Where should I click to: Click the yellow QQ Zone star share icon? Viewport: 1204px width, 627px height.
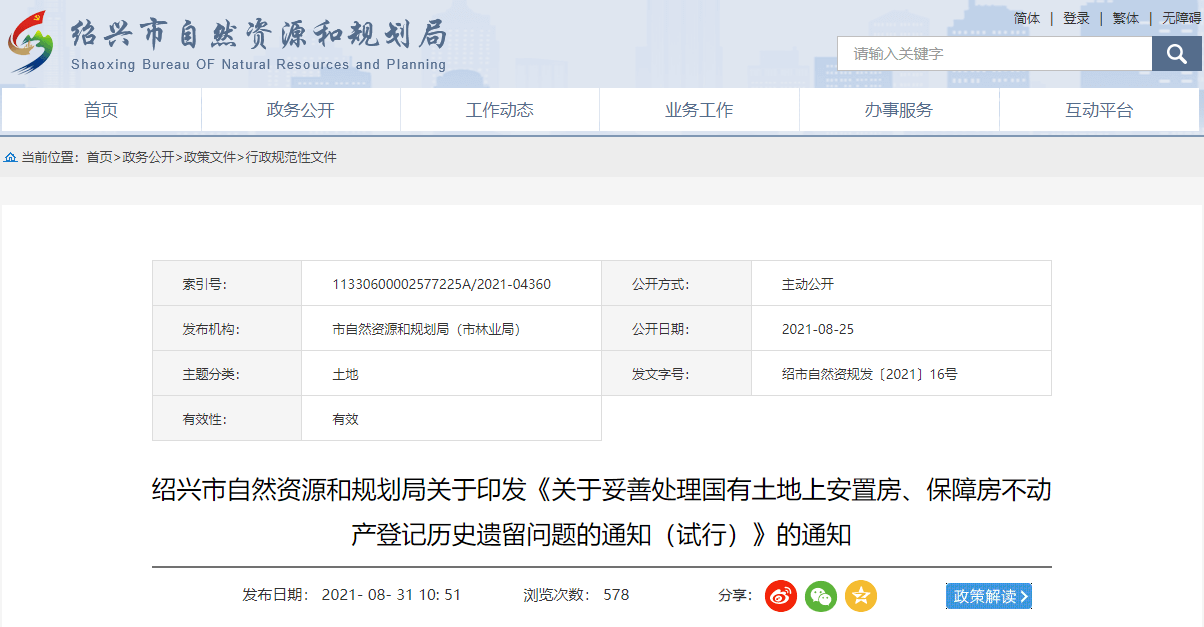click(860, 596)
